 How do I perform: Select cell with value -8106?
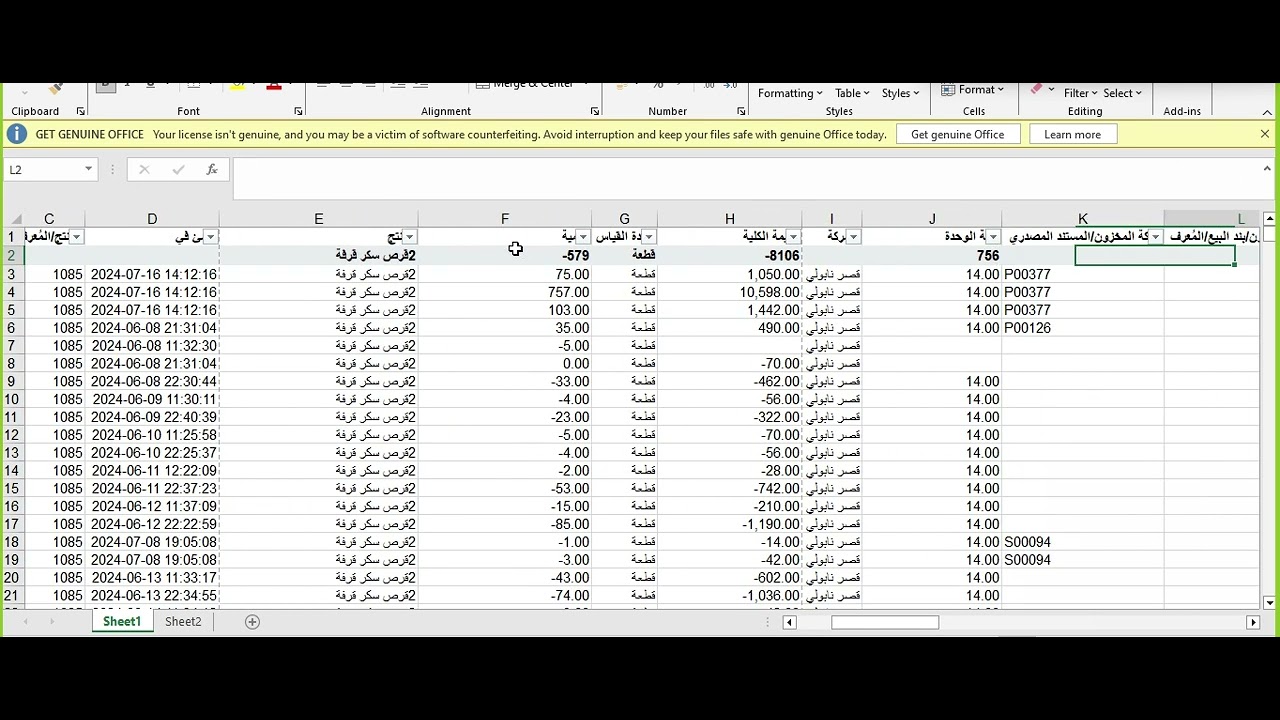point(729,256)
